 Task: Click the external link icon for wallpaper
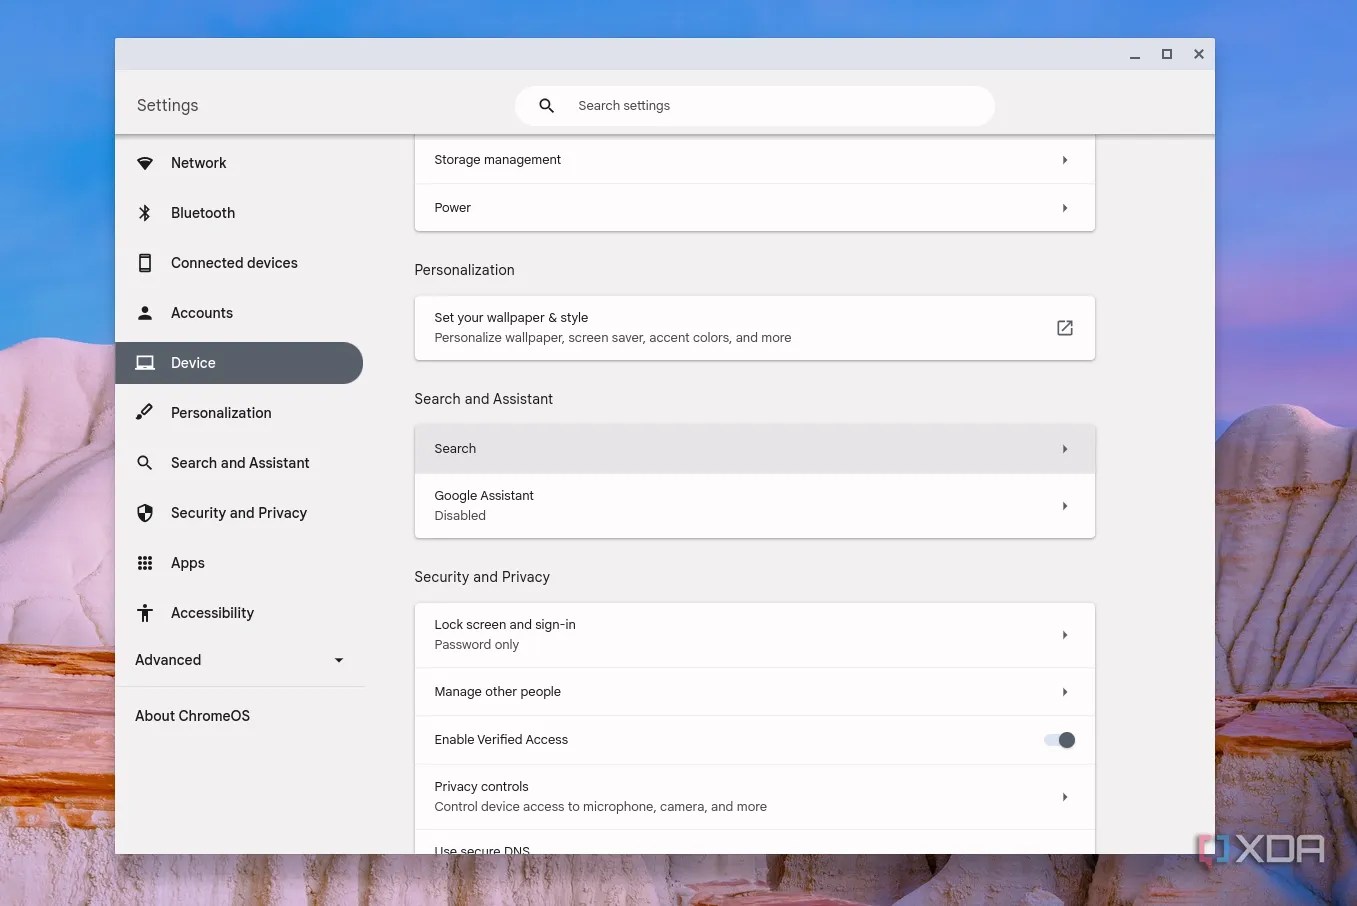[x=1065, y=328]
